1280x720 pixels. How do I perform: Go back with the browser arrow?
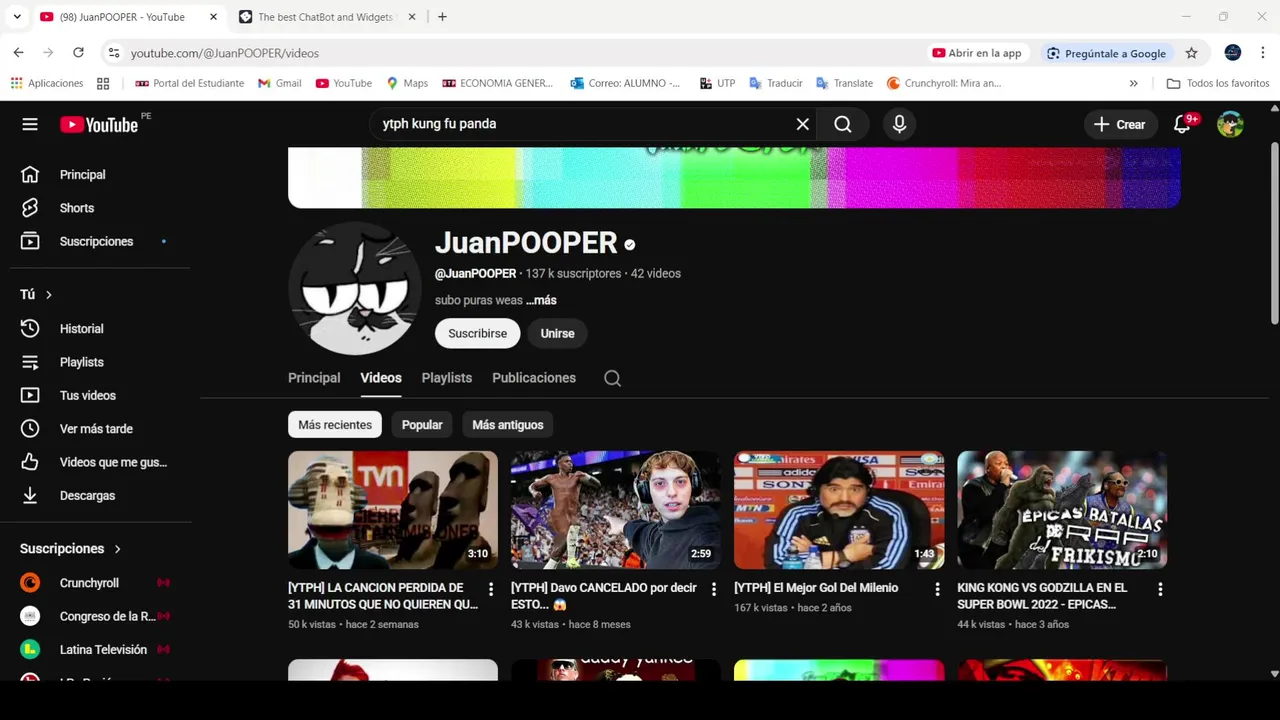18,53
